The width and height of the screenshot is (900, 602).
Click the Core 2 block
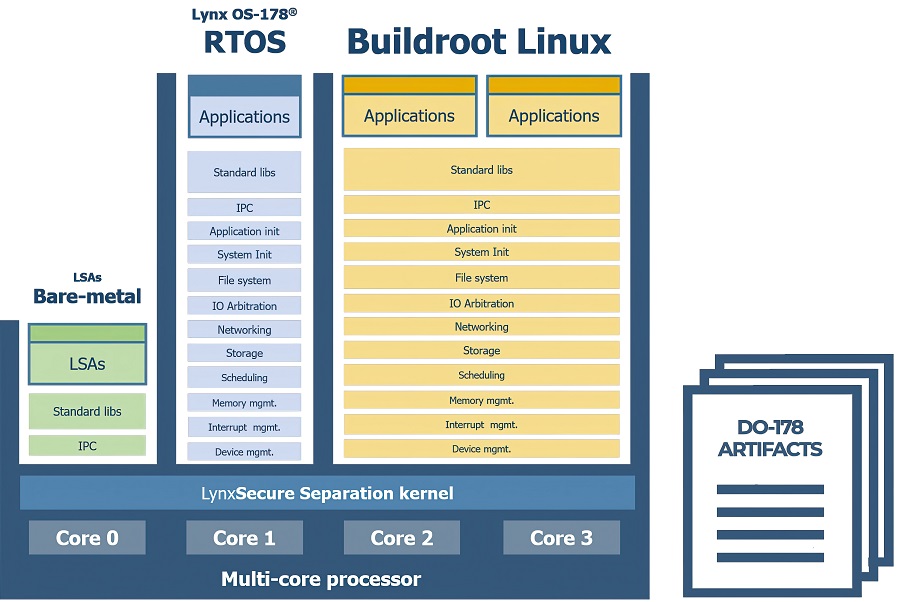tap(402, 538)
